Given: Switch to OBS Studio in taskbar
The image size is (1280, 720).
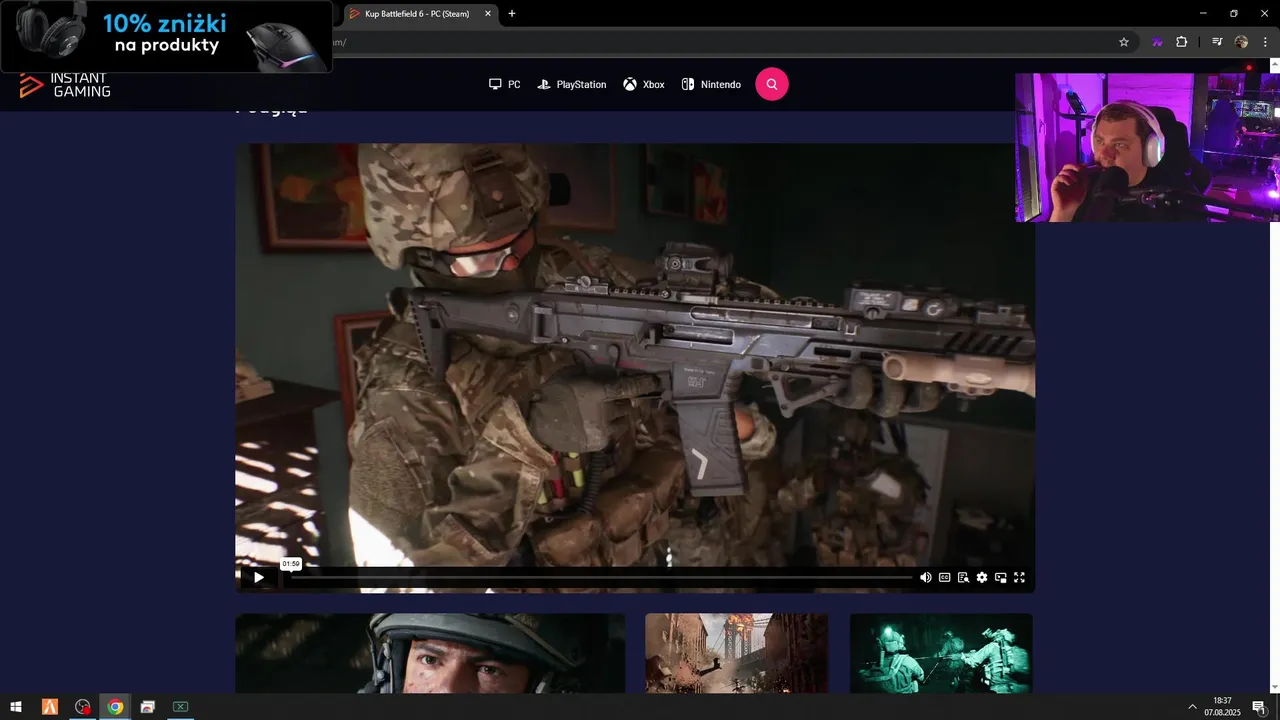Looking at the screenshot, I should pos(83,707).
